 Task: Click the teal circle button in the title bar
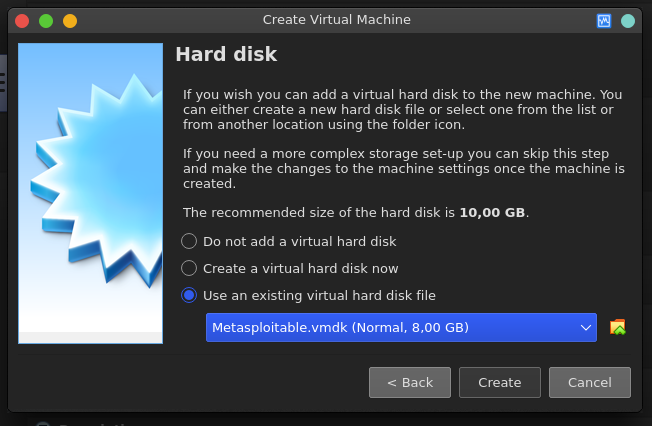click(627, 21)
